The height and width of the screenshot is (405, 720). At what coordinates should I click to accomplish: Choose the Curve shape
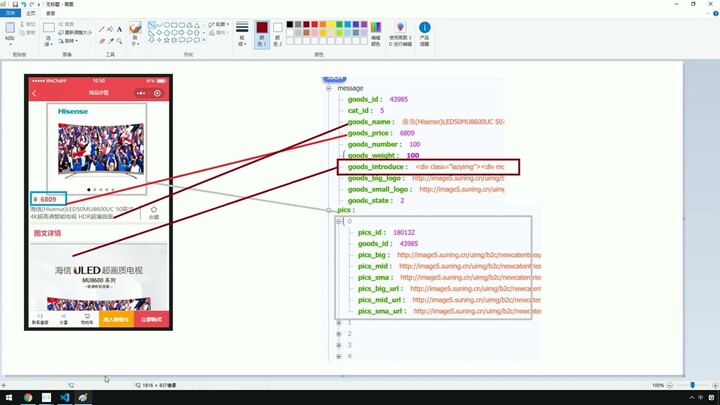(160, 25)
